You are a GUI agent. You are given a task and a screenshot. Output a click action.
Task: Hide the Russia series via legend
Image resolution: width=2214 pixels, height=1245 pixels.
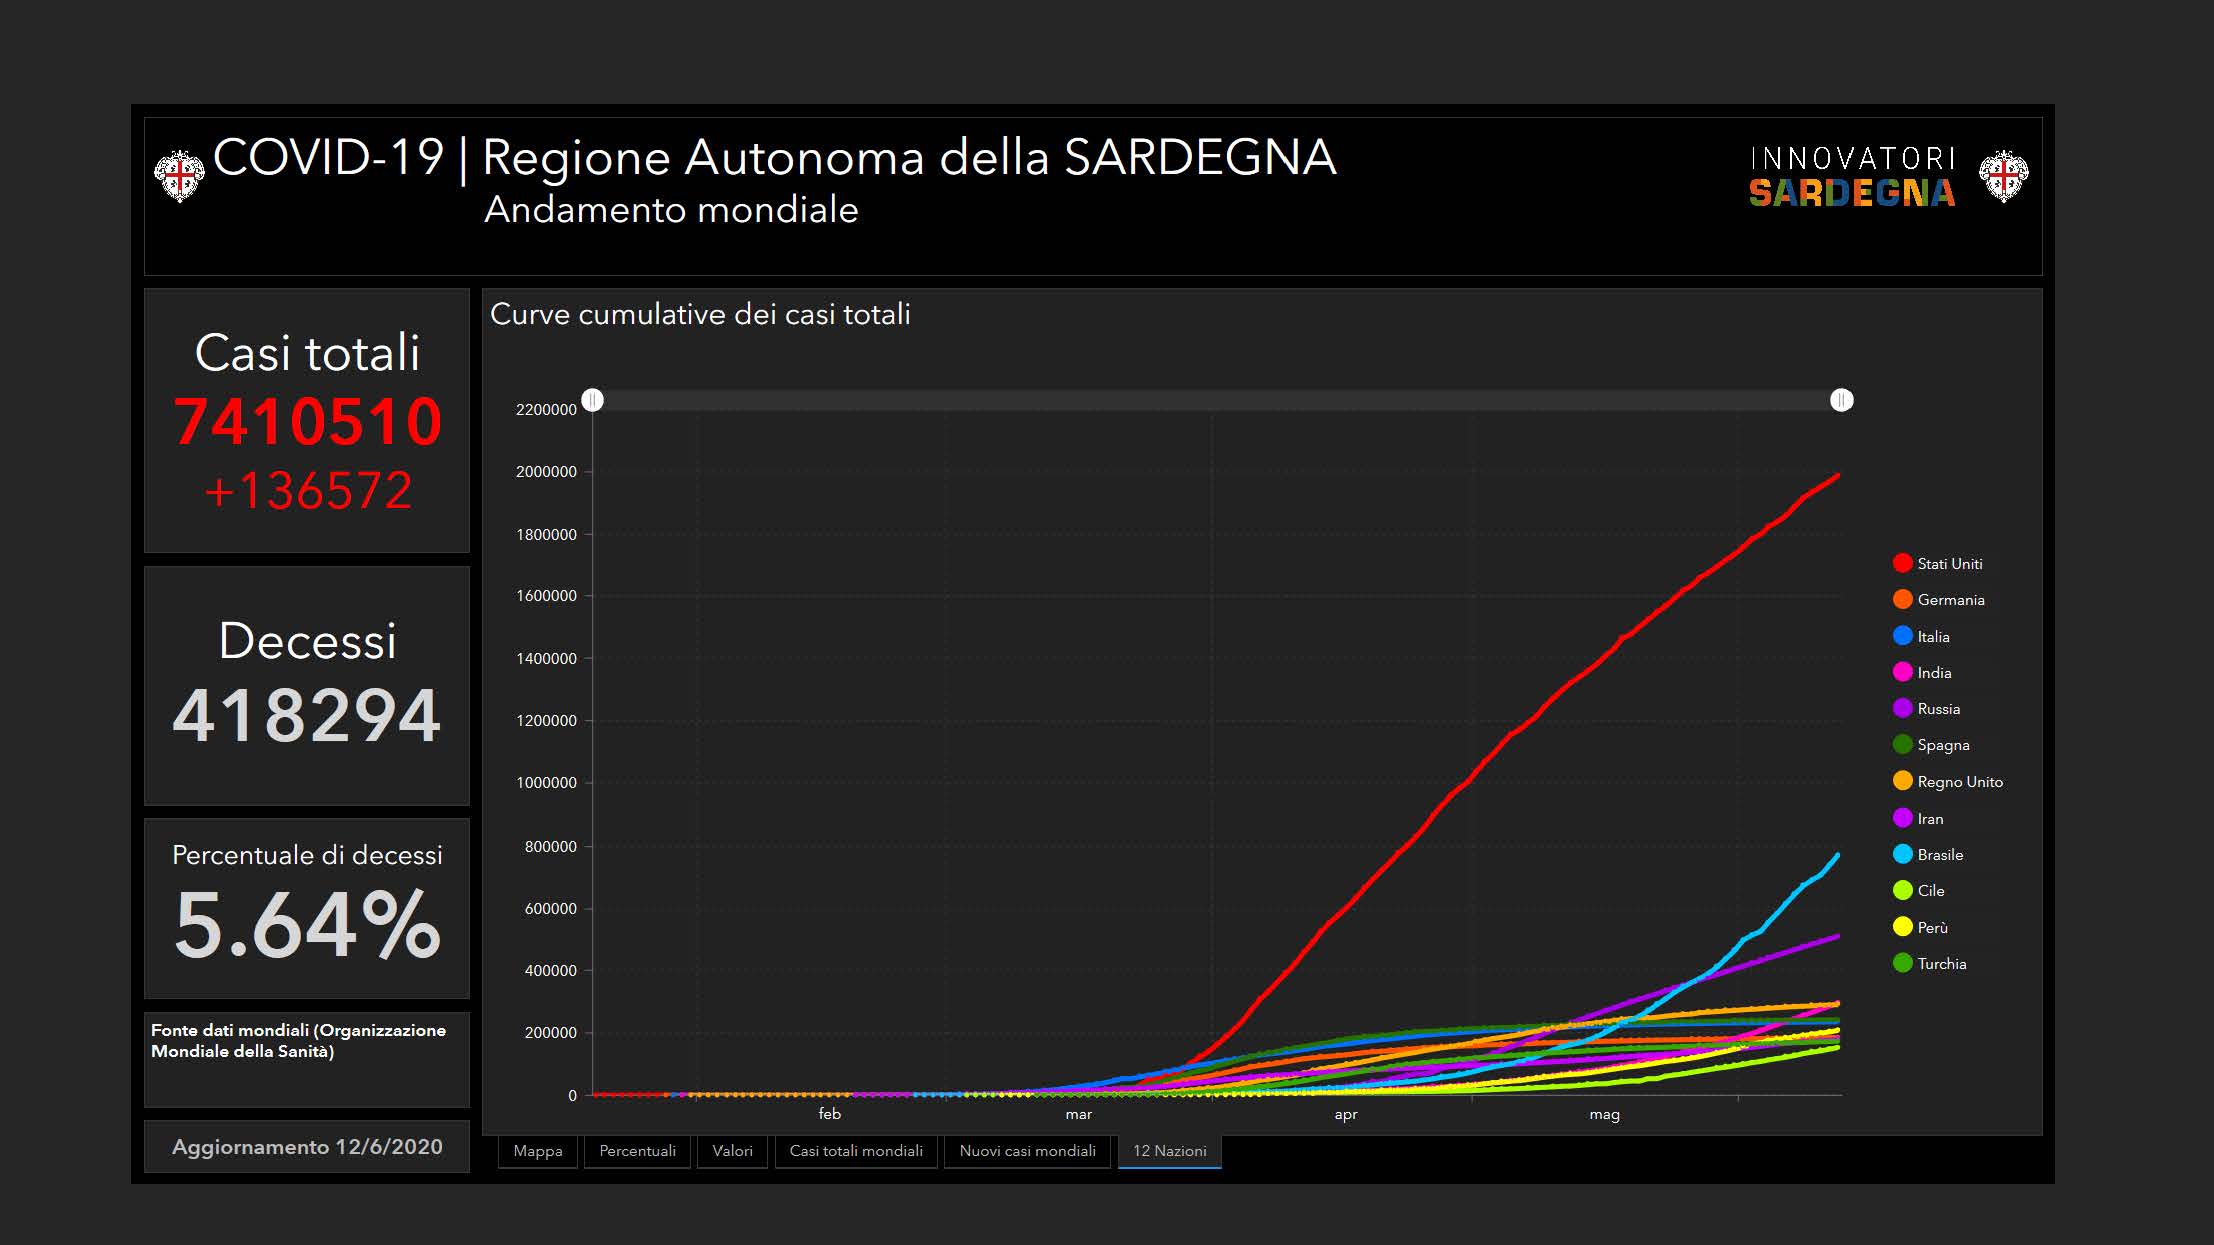coord(1902,708)
